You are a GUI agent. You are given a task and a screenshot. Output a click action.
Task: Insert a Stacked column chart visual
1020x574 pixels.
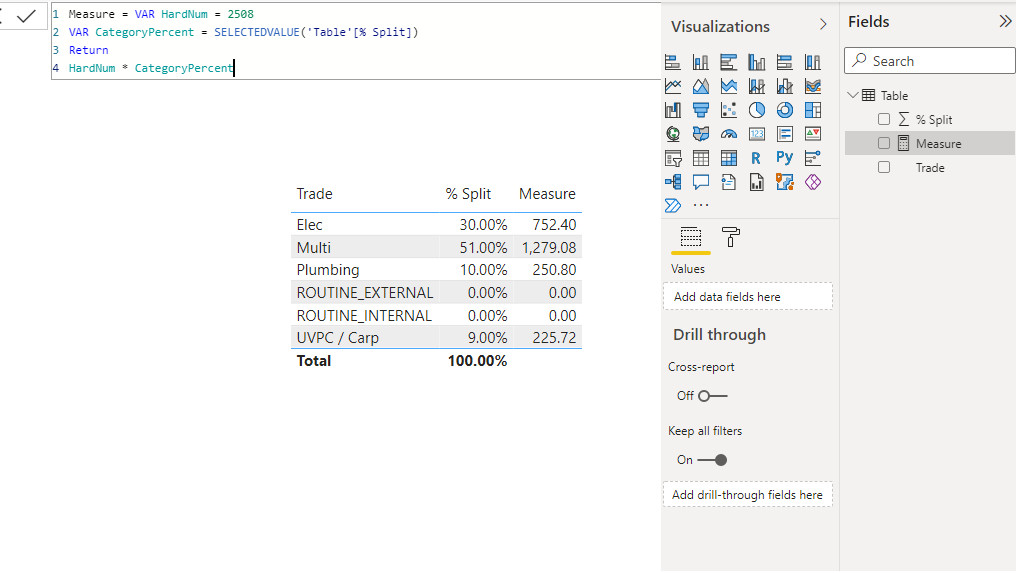[x=701, y=62]
